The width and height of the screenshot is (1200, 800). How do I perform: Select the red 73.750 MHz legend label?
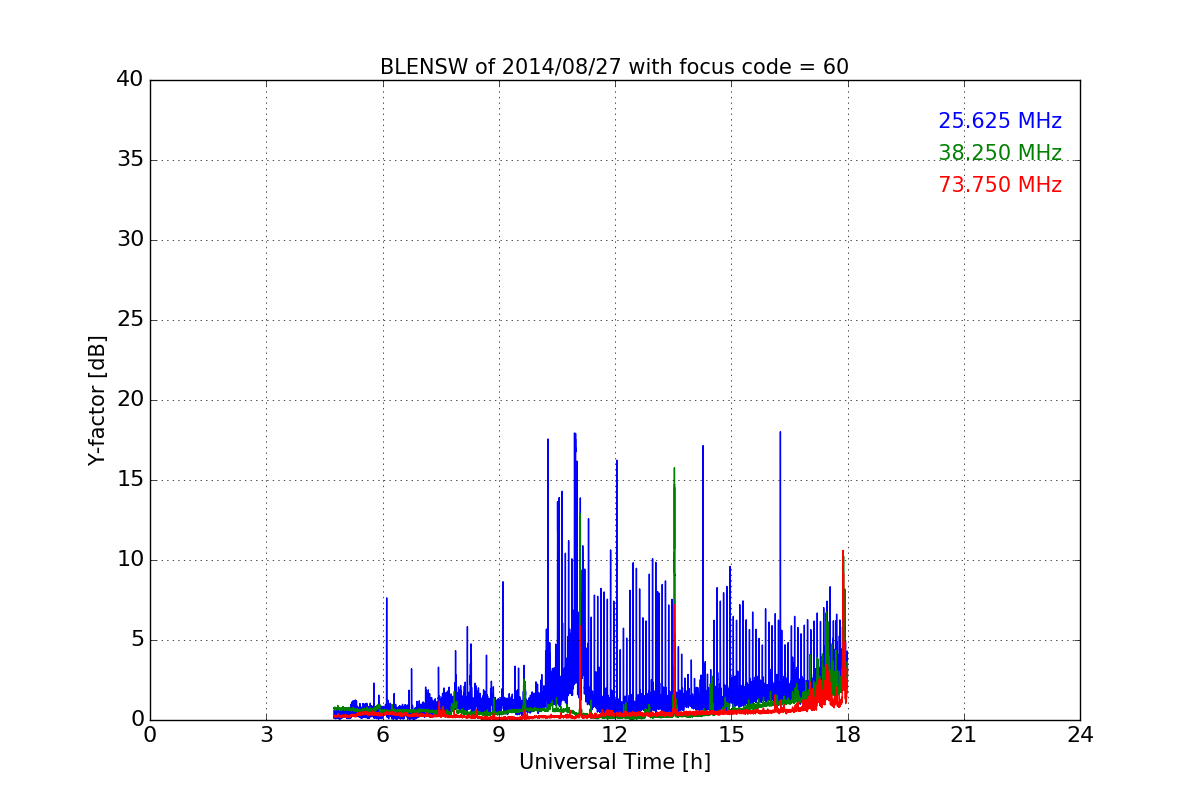pos(1000,185)
